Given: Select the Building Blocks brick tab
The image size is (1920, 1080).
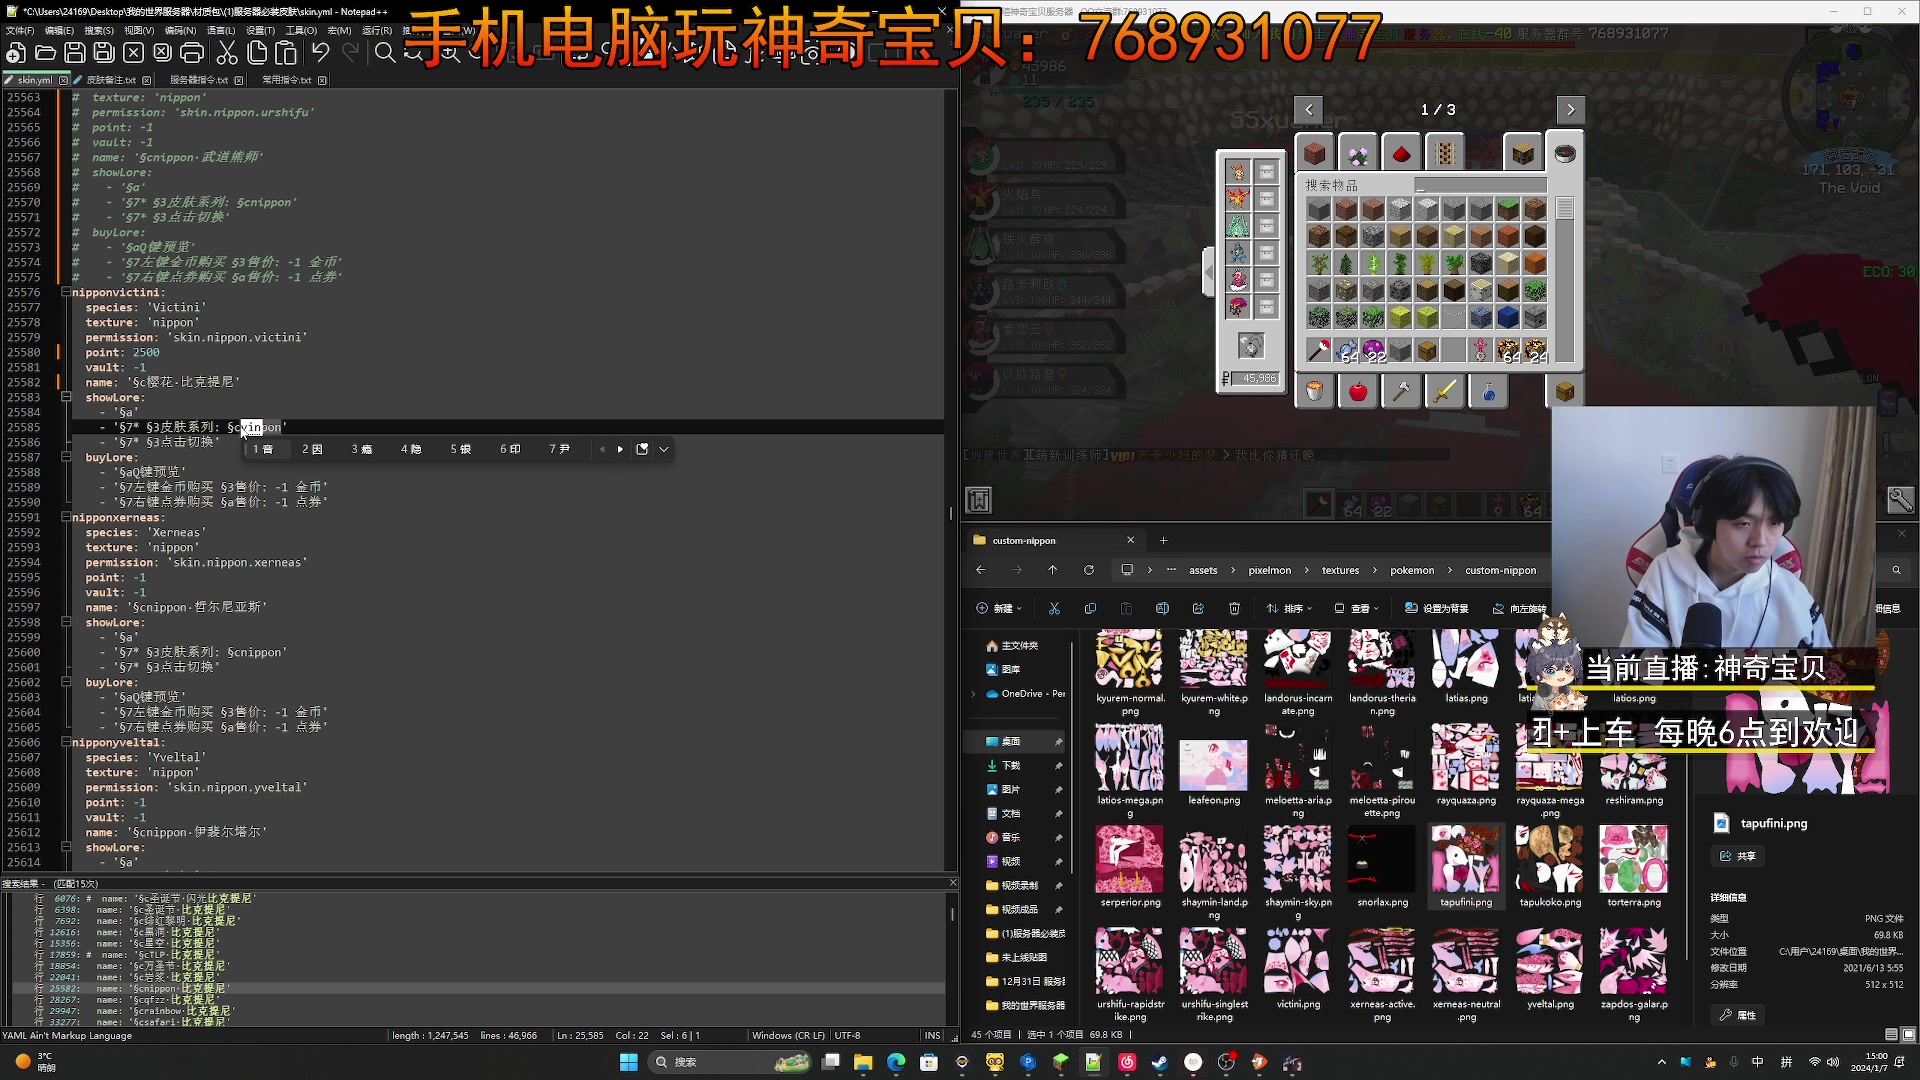Looking at the screenshot, I should (x=1315, y=153).
